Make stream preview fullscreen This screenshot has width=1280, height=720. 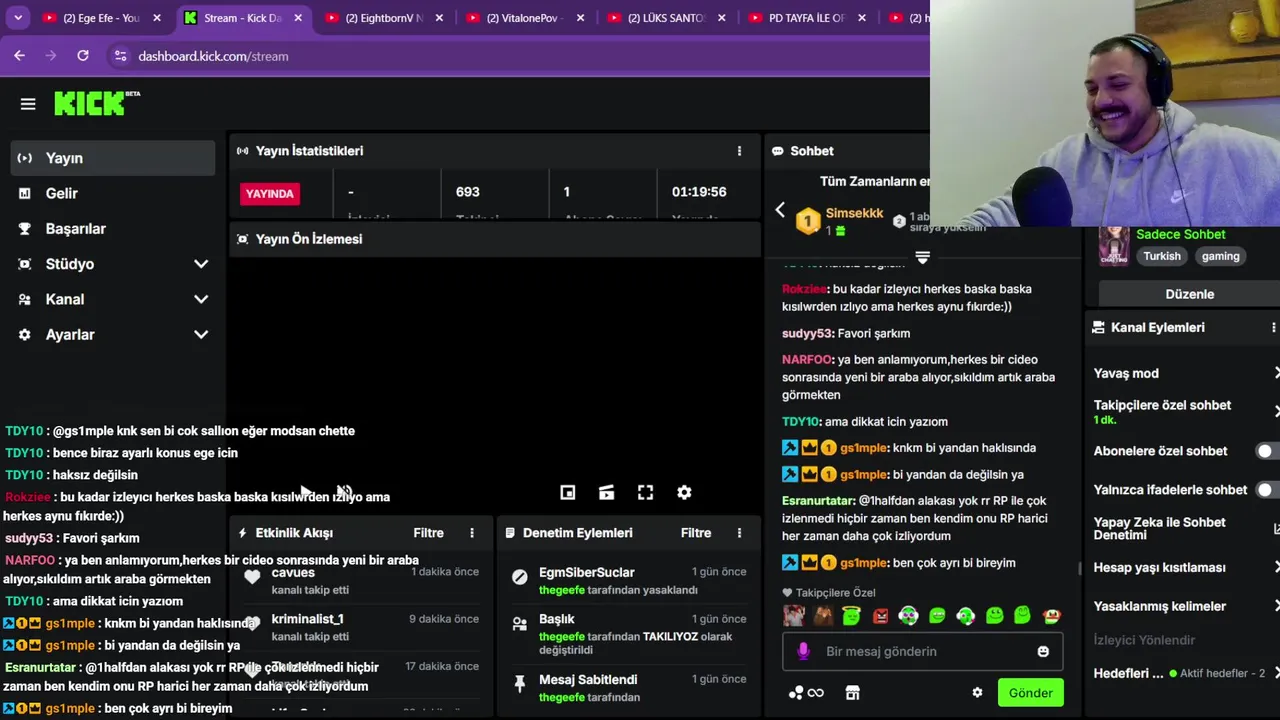(x=645, y=493)
